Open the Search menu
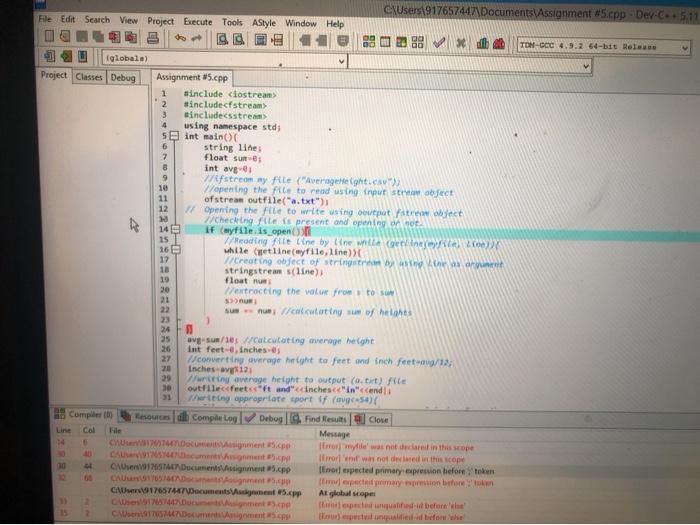Screen dimensions: 700x525 pos(97,20)
